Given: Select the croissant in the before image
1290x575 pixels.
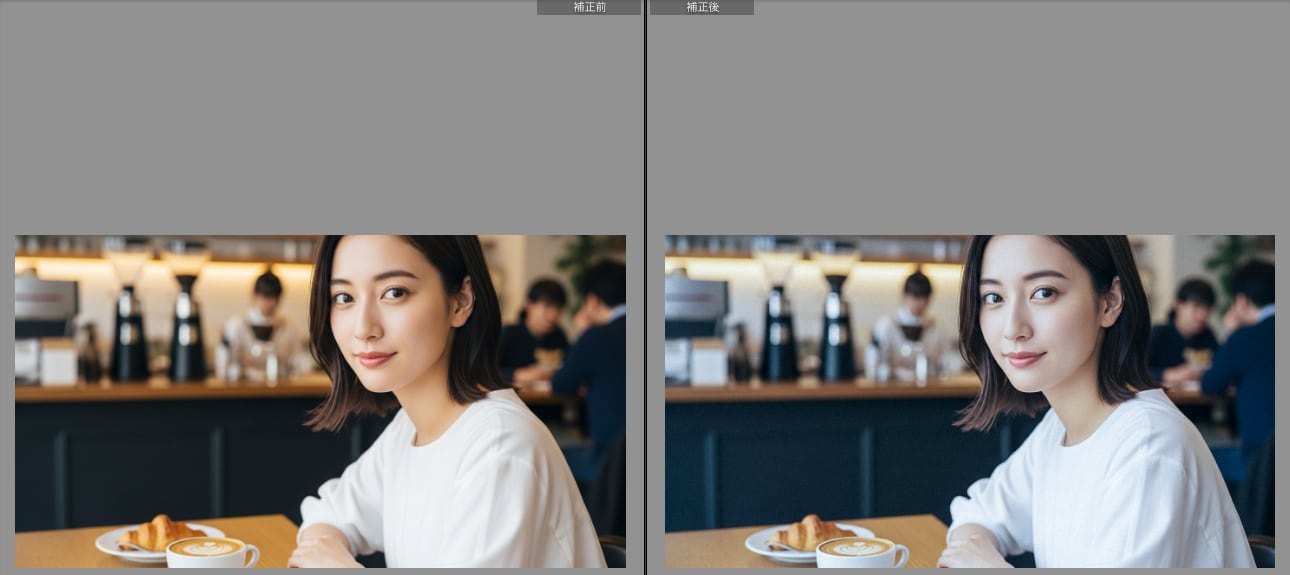Looking at the screenshot, I should click(x=155, y=533).
